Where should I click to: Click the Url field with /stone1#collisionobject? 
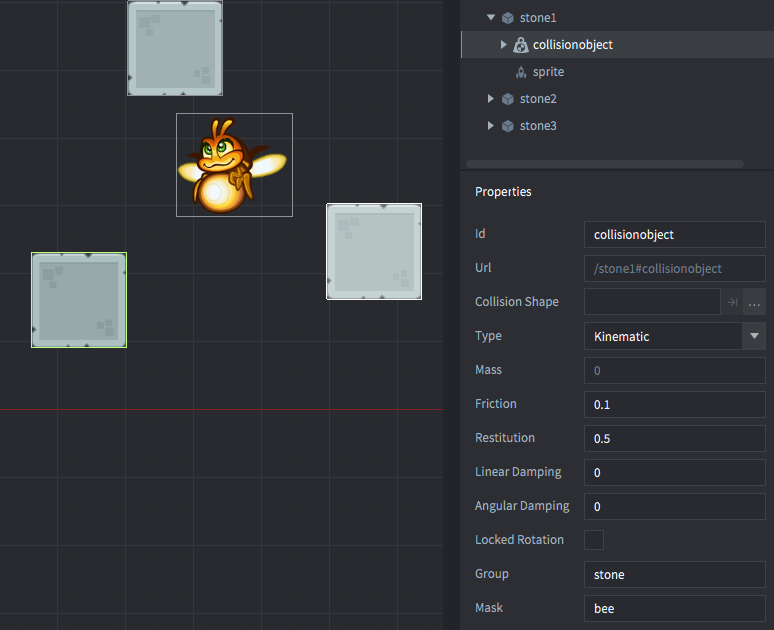click(675, 269)
